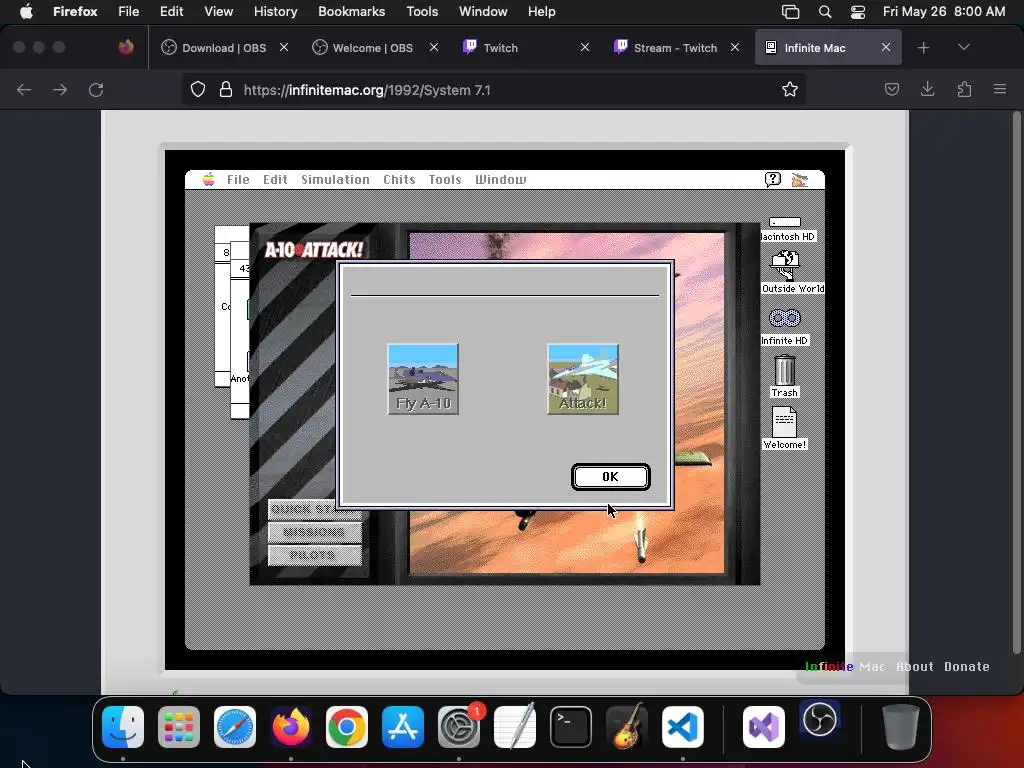Select the Attack! picture button

pyautogui.click(x=583, y=379)
